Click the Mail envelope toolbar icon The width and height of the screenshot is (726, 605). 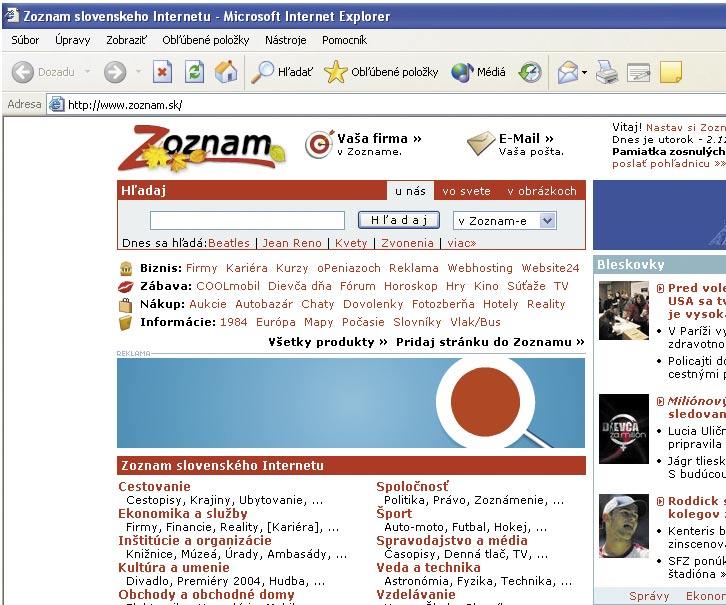568,72
